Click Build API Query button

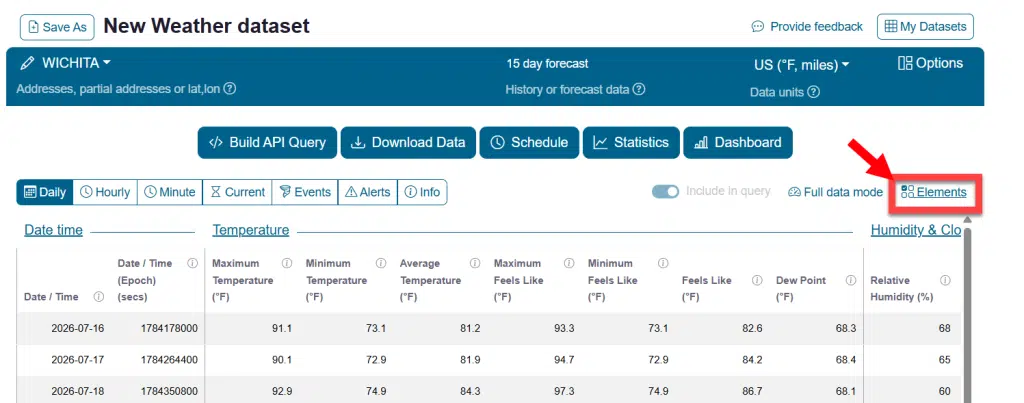(267, 142)
